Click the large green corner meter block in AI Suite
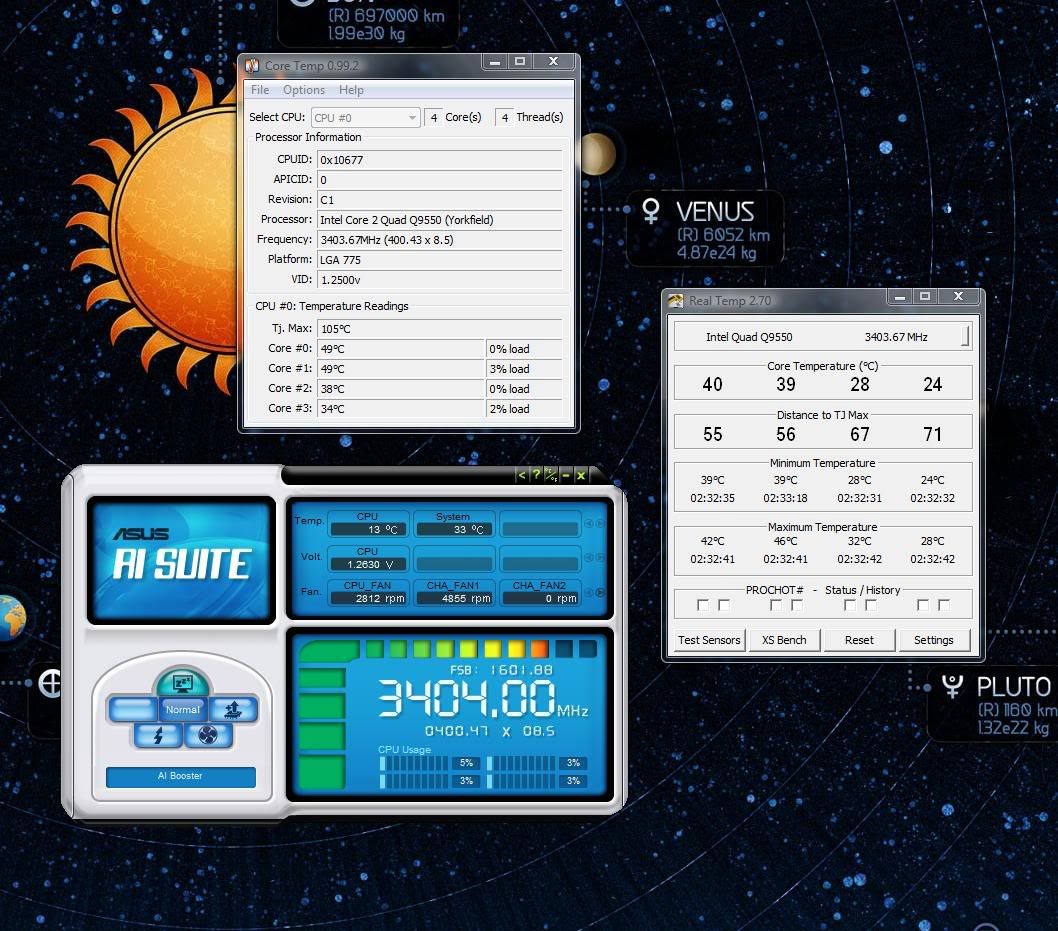Viewport: 1058px width, 931px height. pos(329,651)
